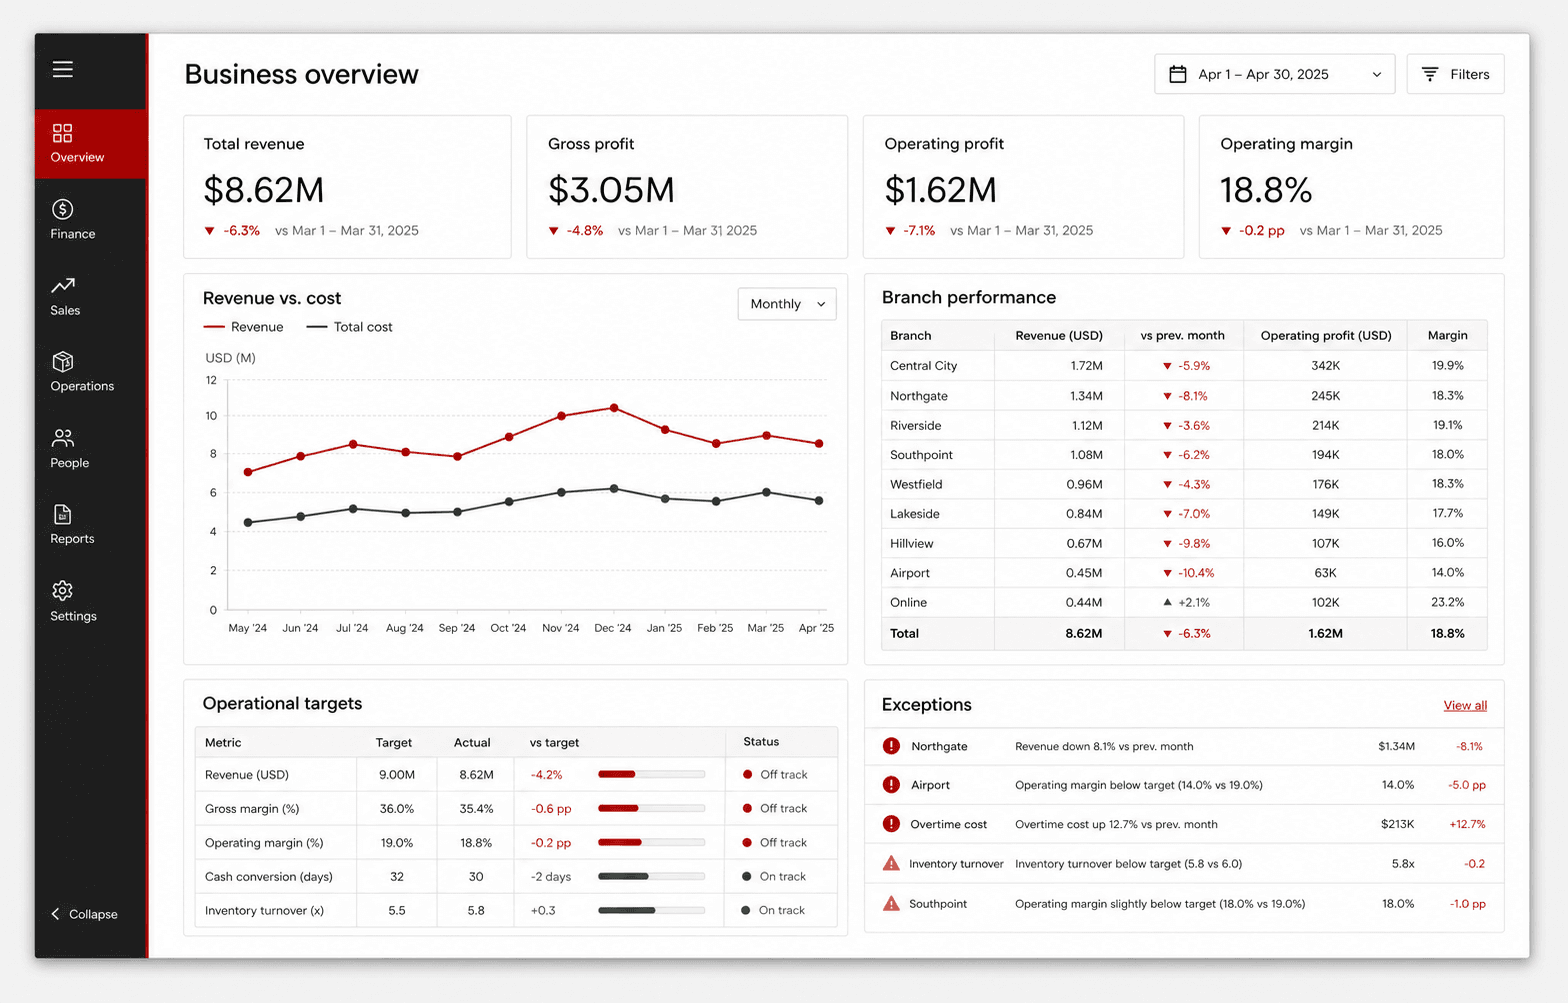Click the Filters funnel icon

(1430, 74)
